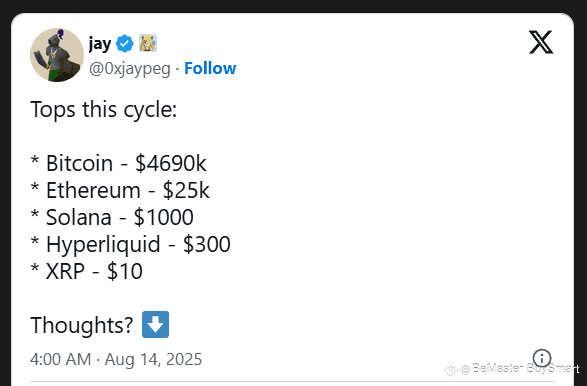Open the X logo link
The image size is (587, 386).
(541, 42)
